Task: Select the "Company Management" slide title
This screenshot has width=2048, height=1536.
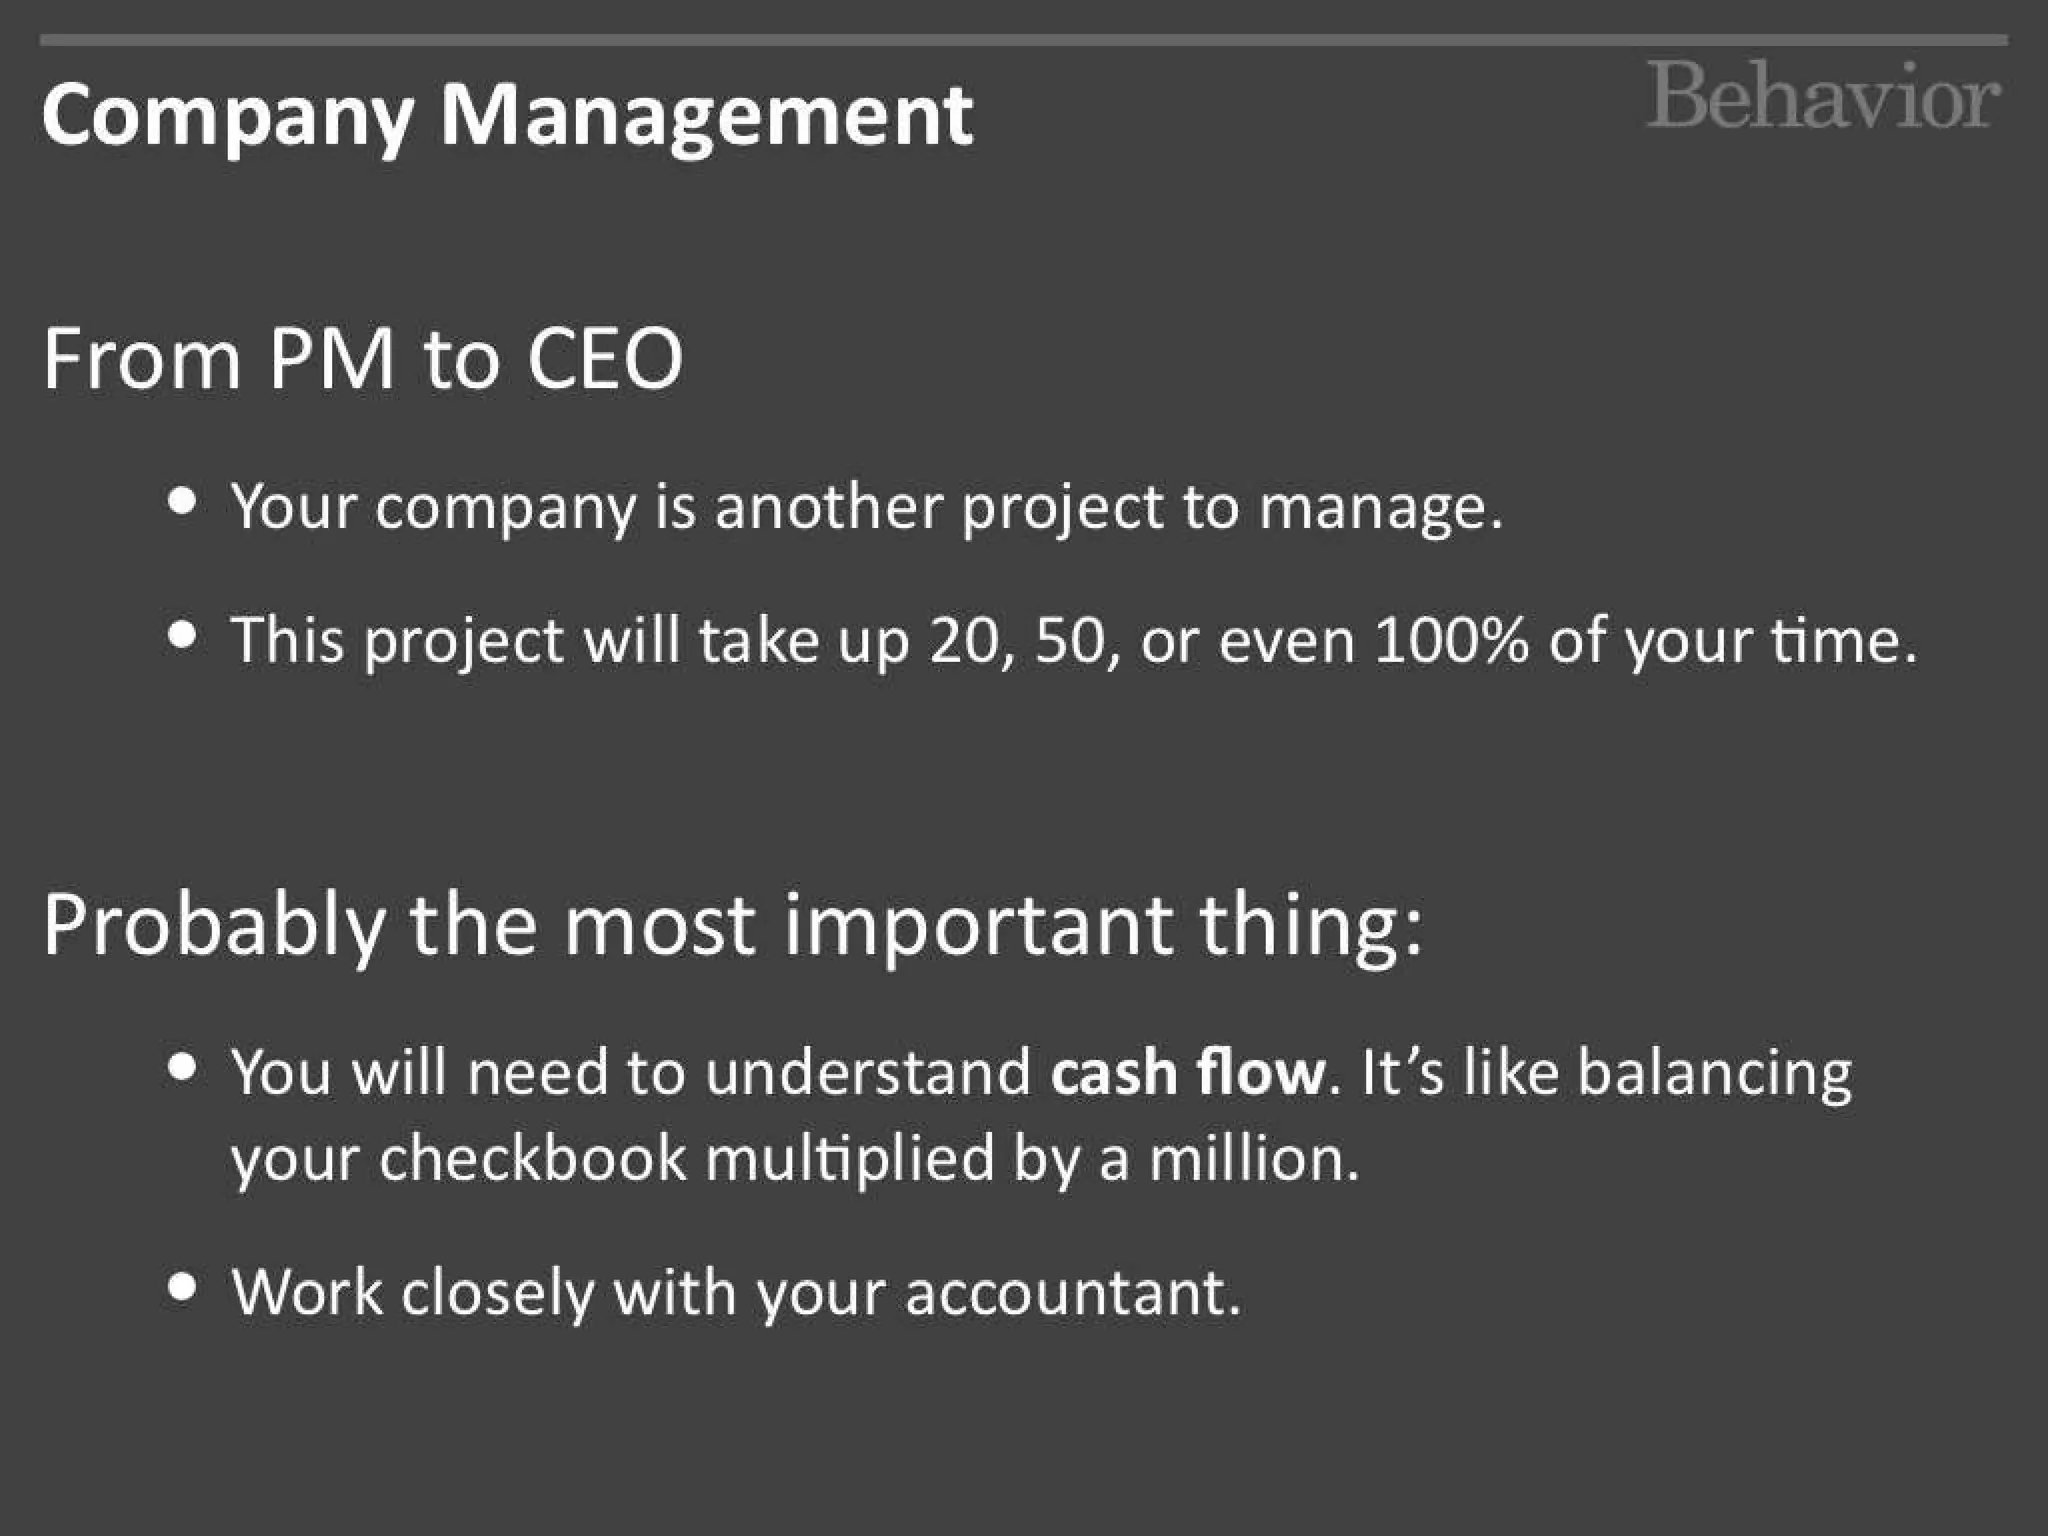Action: [x=507, y=115]
